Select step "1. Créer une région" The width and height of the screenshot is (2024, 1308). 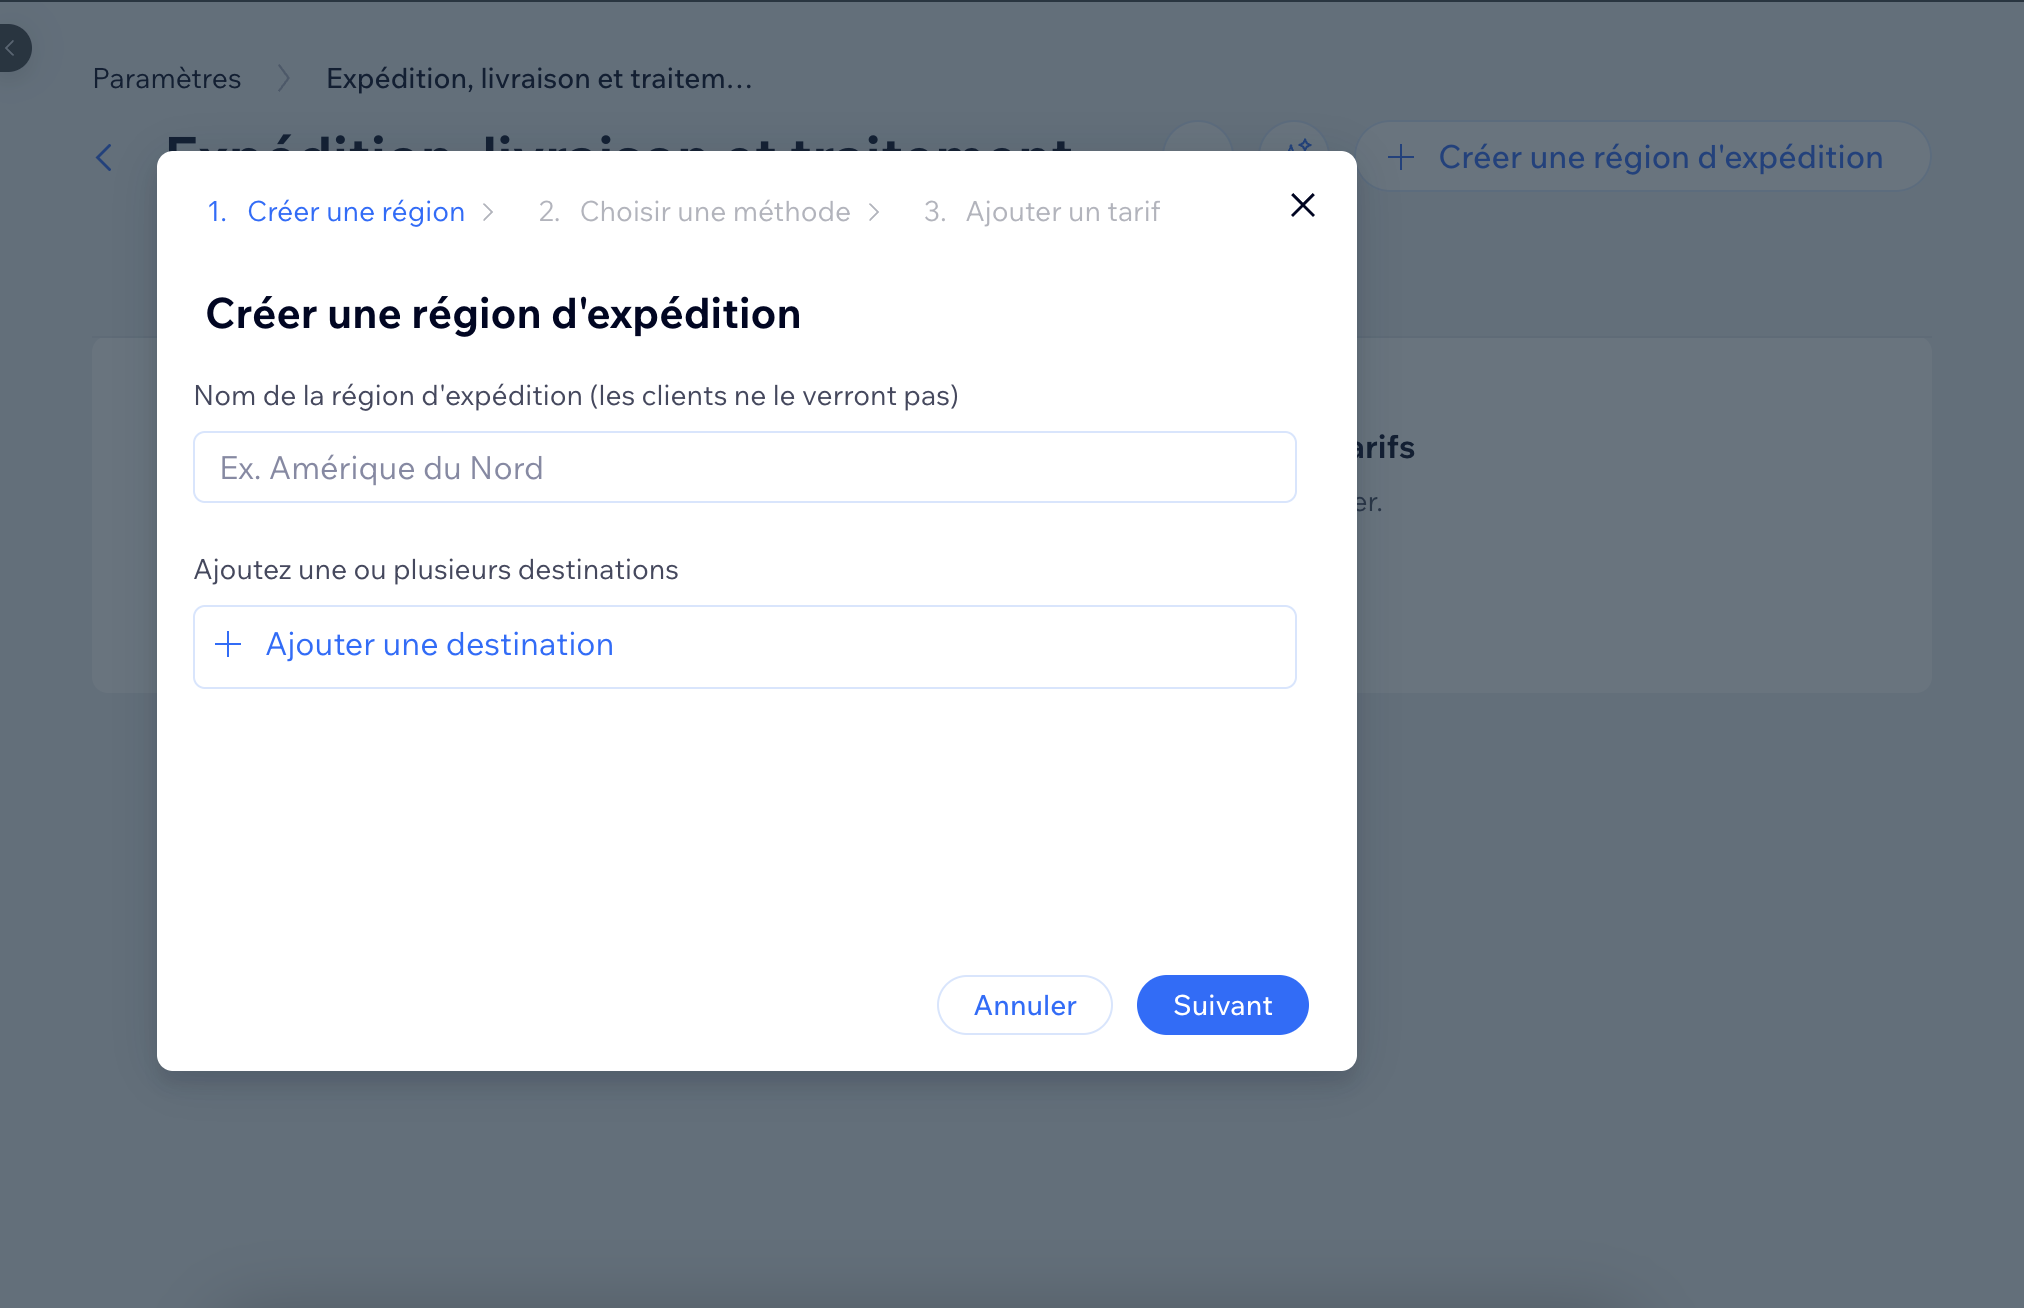[337, 211]
